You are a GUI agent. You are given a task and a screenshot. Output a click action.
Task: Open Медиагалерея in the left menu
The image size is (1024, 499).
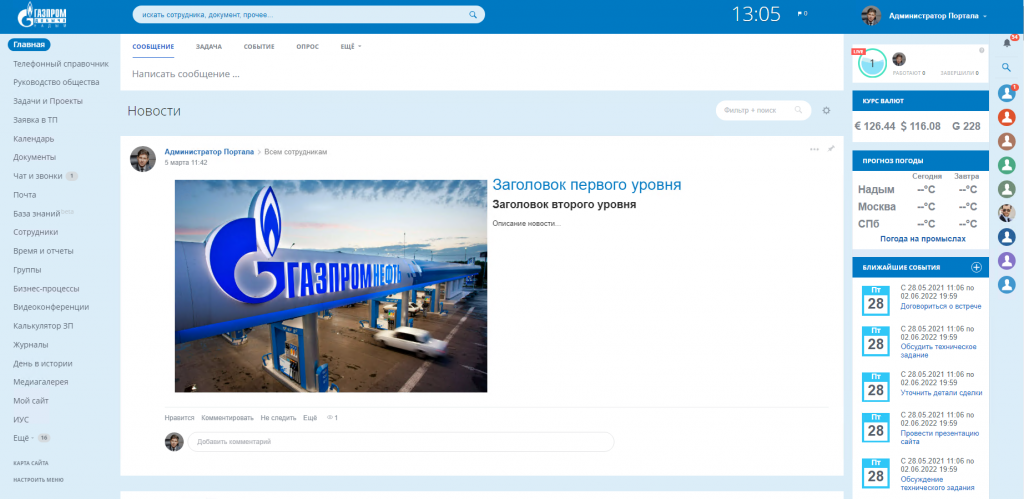pyautogui.click(x=40, y=381)
